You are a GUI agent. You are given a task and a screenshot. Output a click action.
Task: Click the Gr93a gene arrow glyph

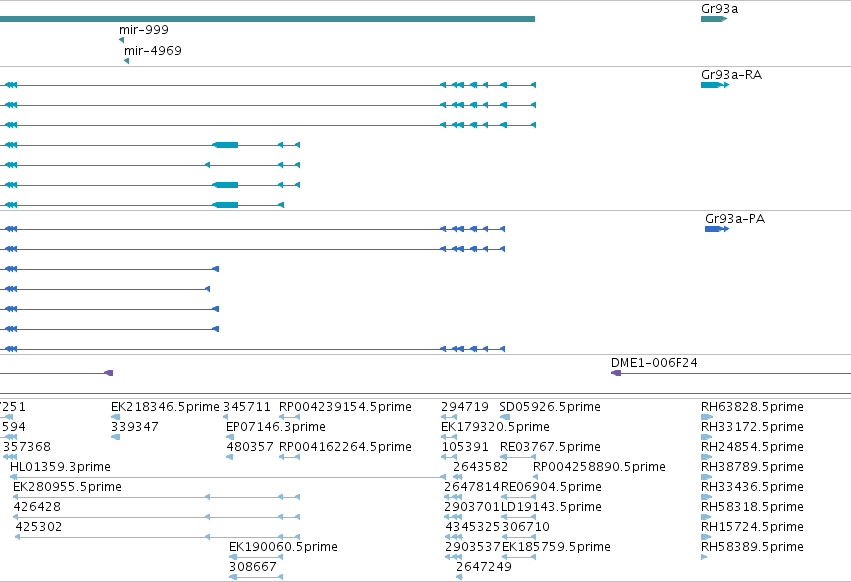click(714, 19)
